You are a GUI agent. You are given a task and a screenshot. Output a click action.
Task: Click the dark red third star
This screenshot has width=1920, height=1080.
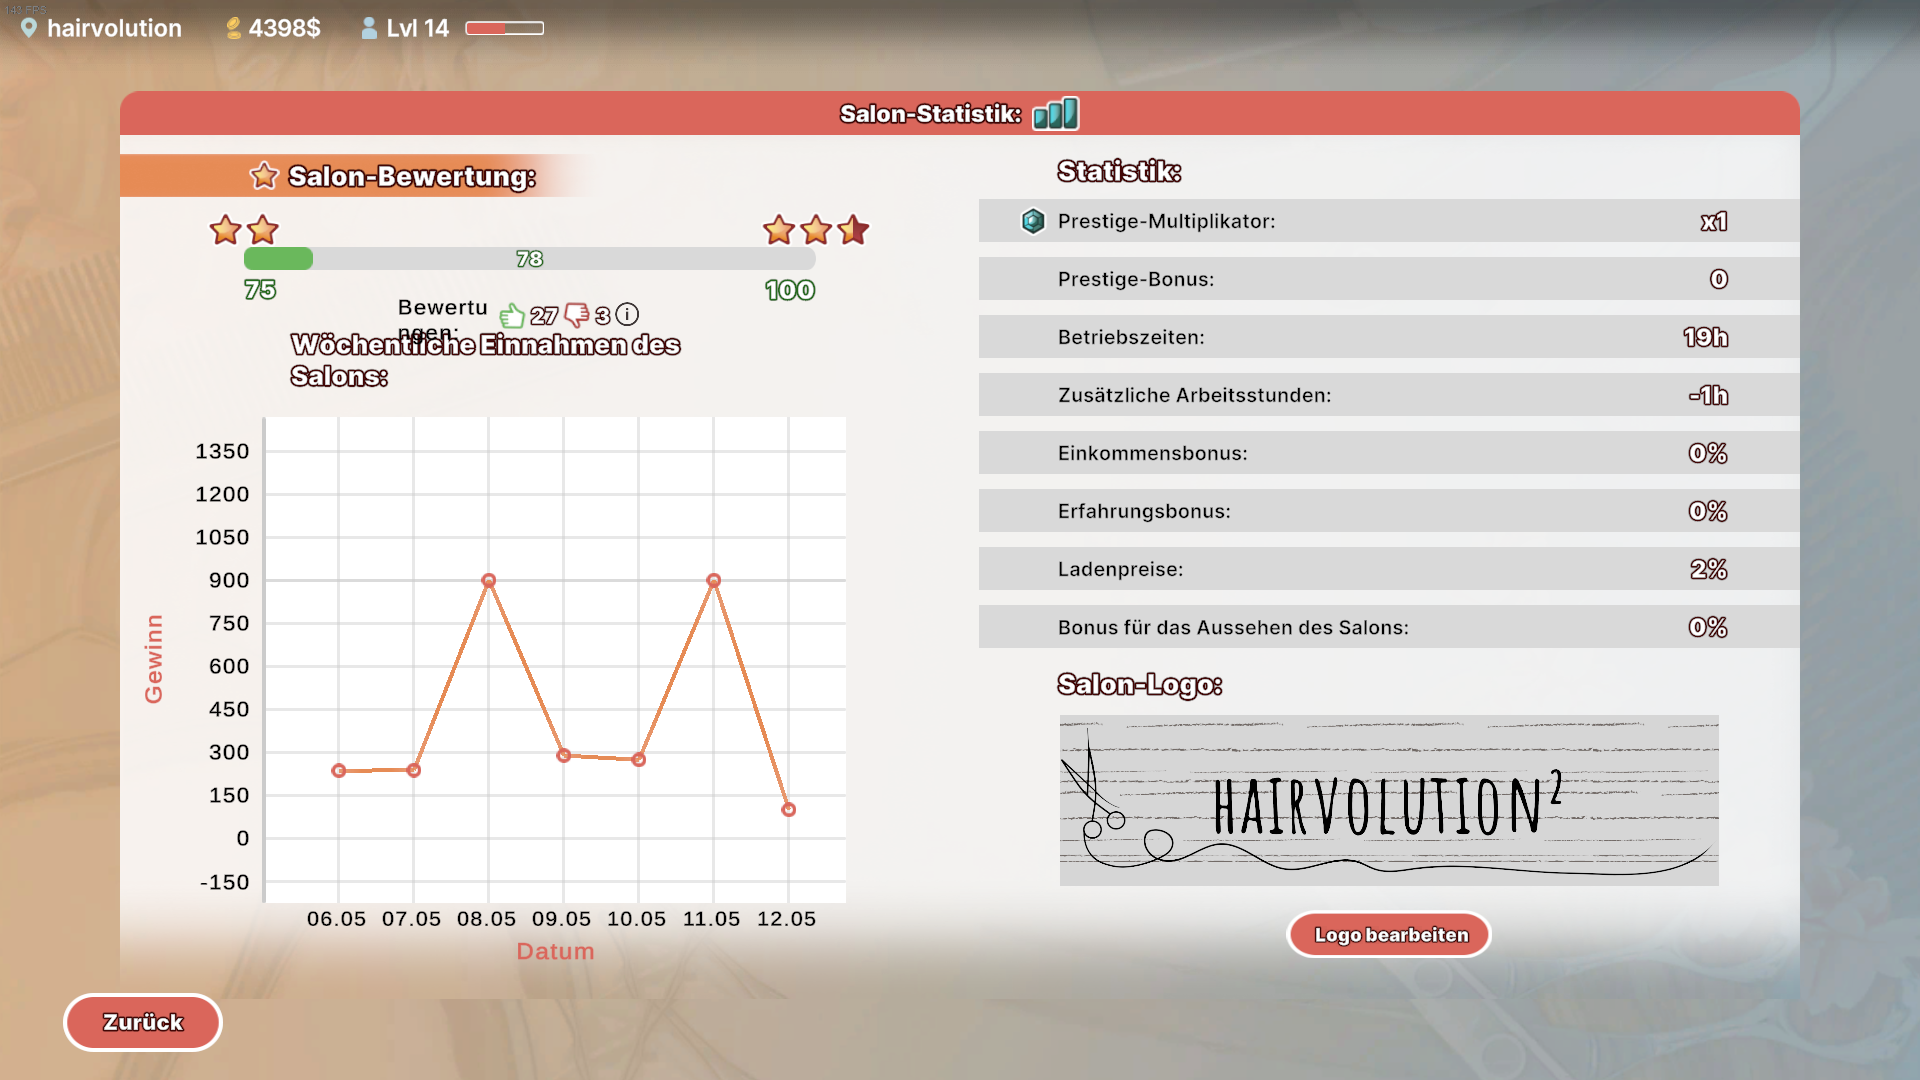(853, 230)
